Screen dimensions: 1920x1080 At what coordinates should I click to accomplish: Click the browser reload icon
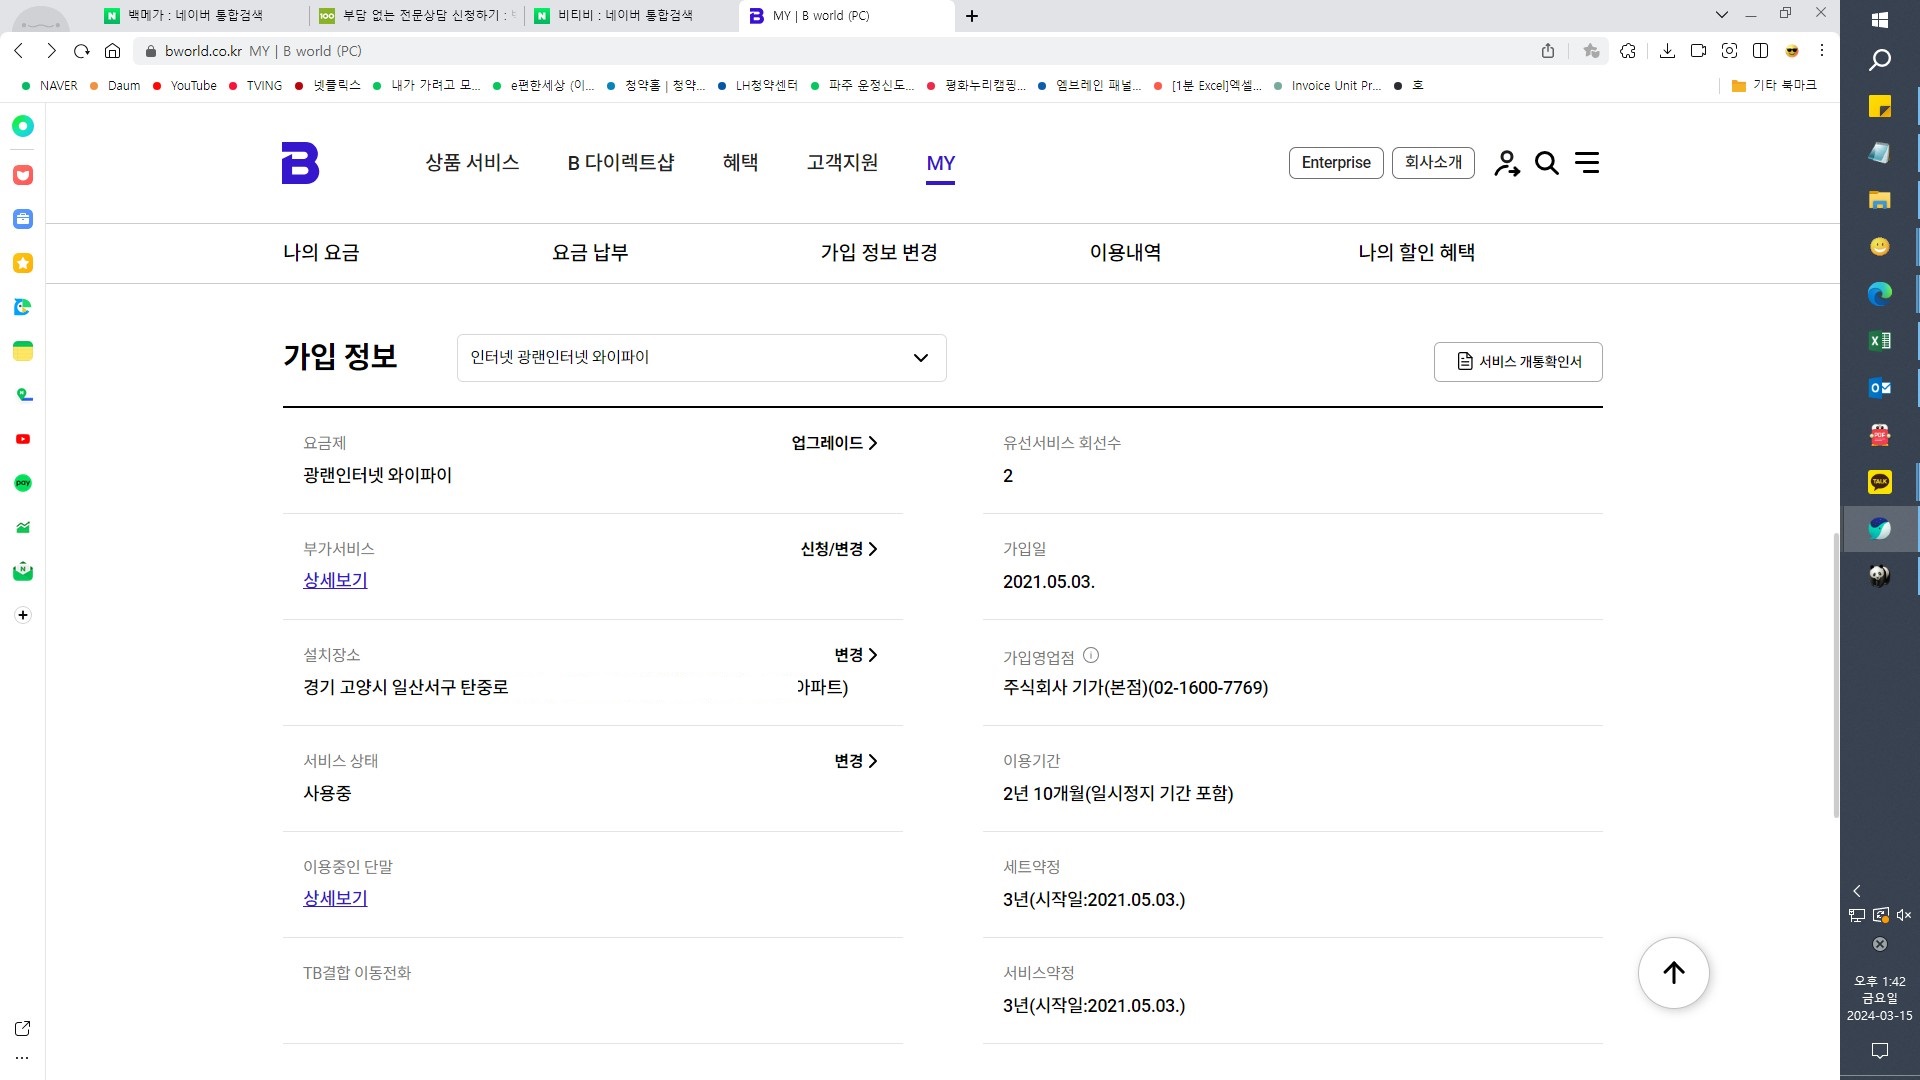click(x=82, y=51)
